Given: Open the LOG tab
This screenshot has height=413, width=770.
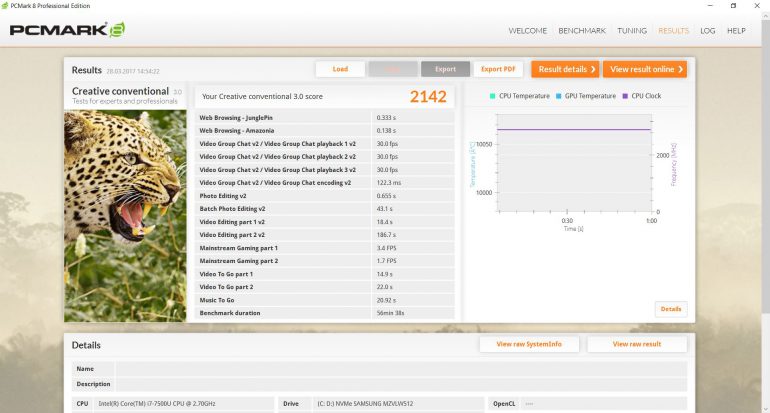Looking at the screenshot, I should [x=708, y=30].
